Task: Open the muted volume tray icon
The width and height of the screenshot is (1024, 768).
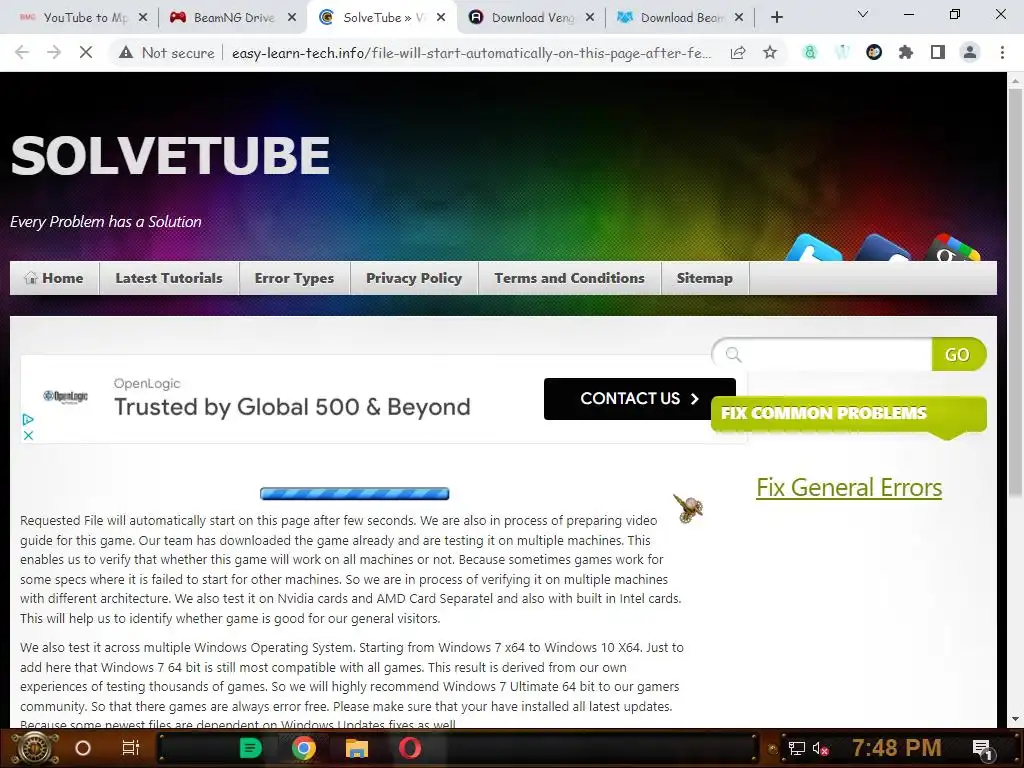Action: 820,748
